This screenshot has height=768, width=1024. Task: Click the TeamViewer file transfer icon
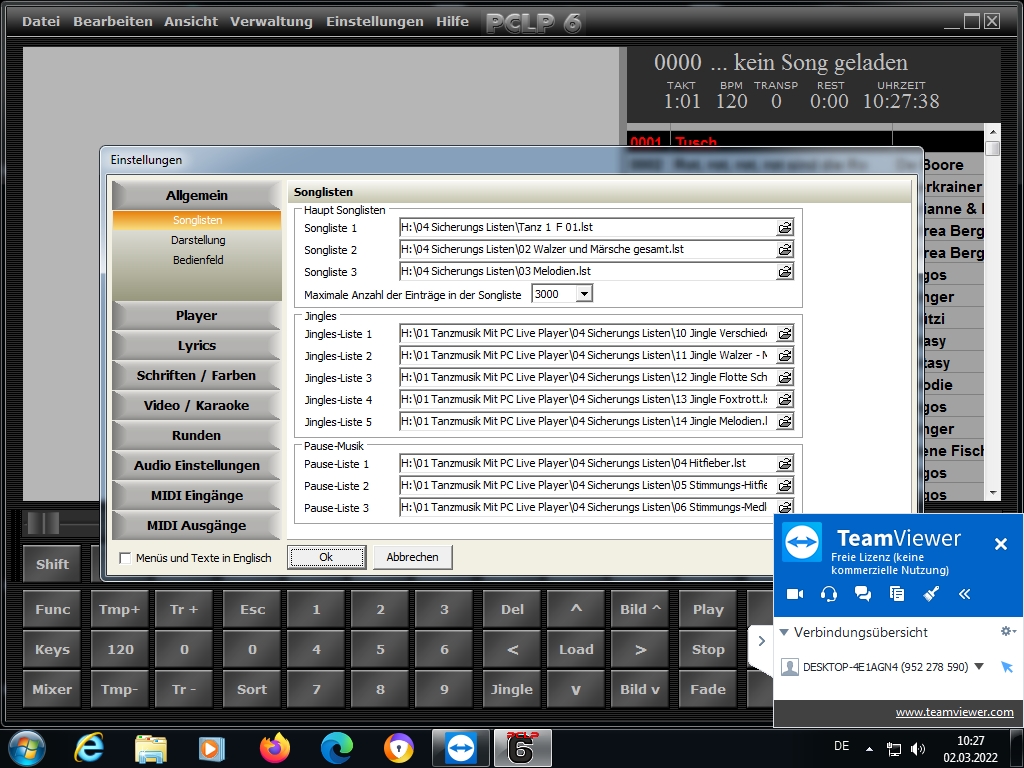(x=896, y=594)
